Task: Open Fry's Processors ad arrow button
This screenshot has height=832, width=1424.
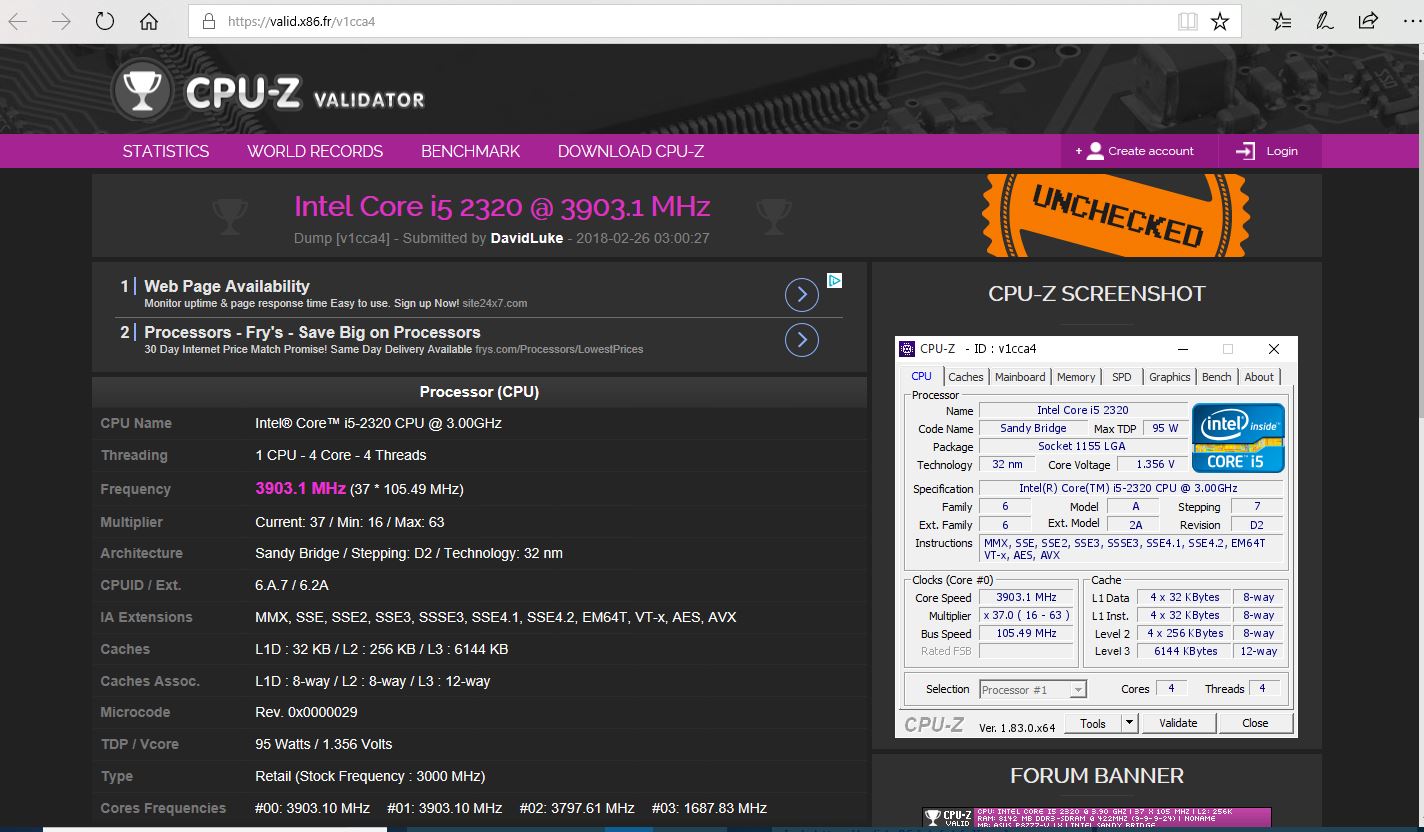Action: coord(802,340)
